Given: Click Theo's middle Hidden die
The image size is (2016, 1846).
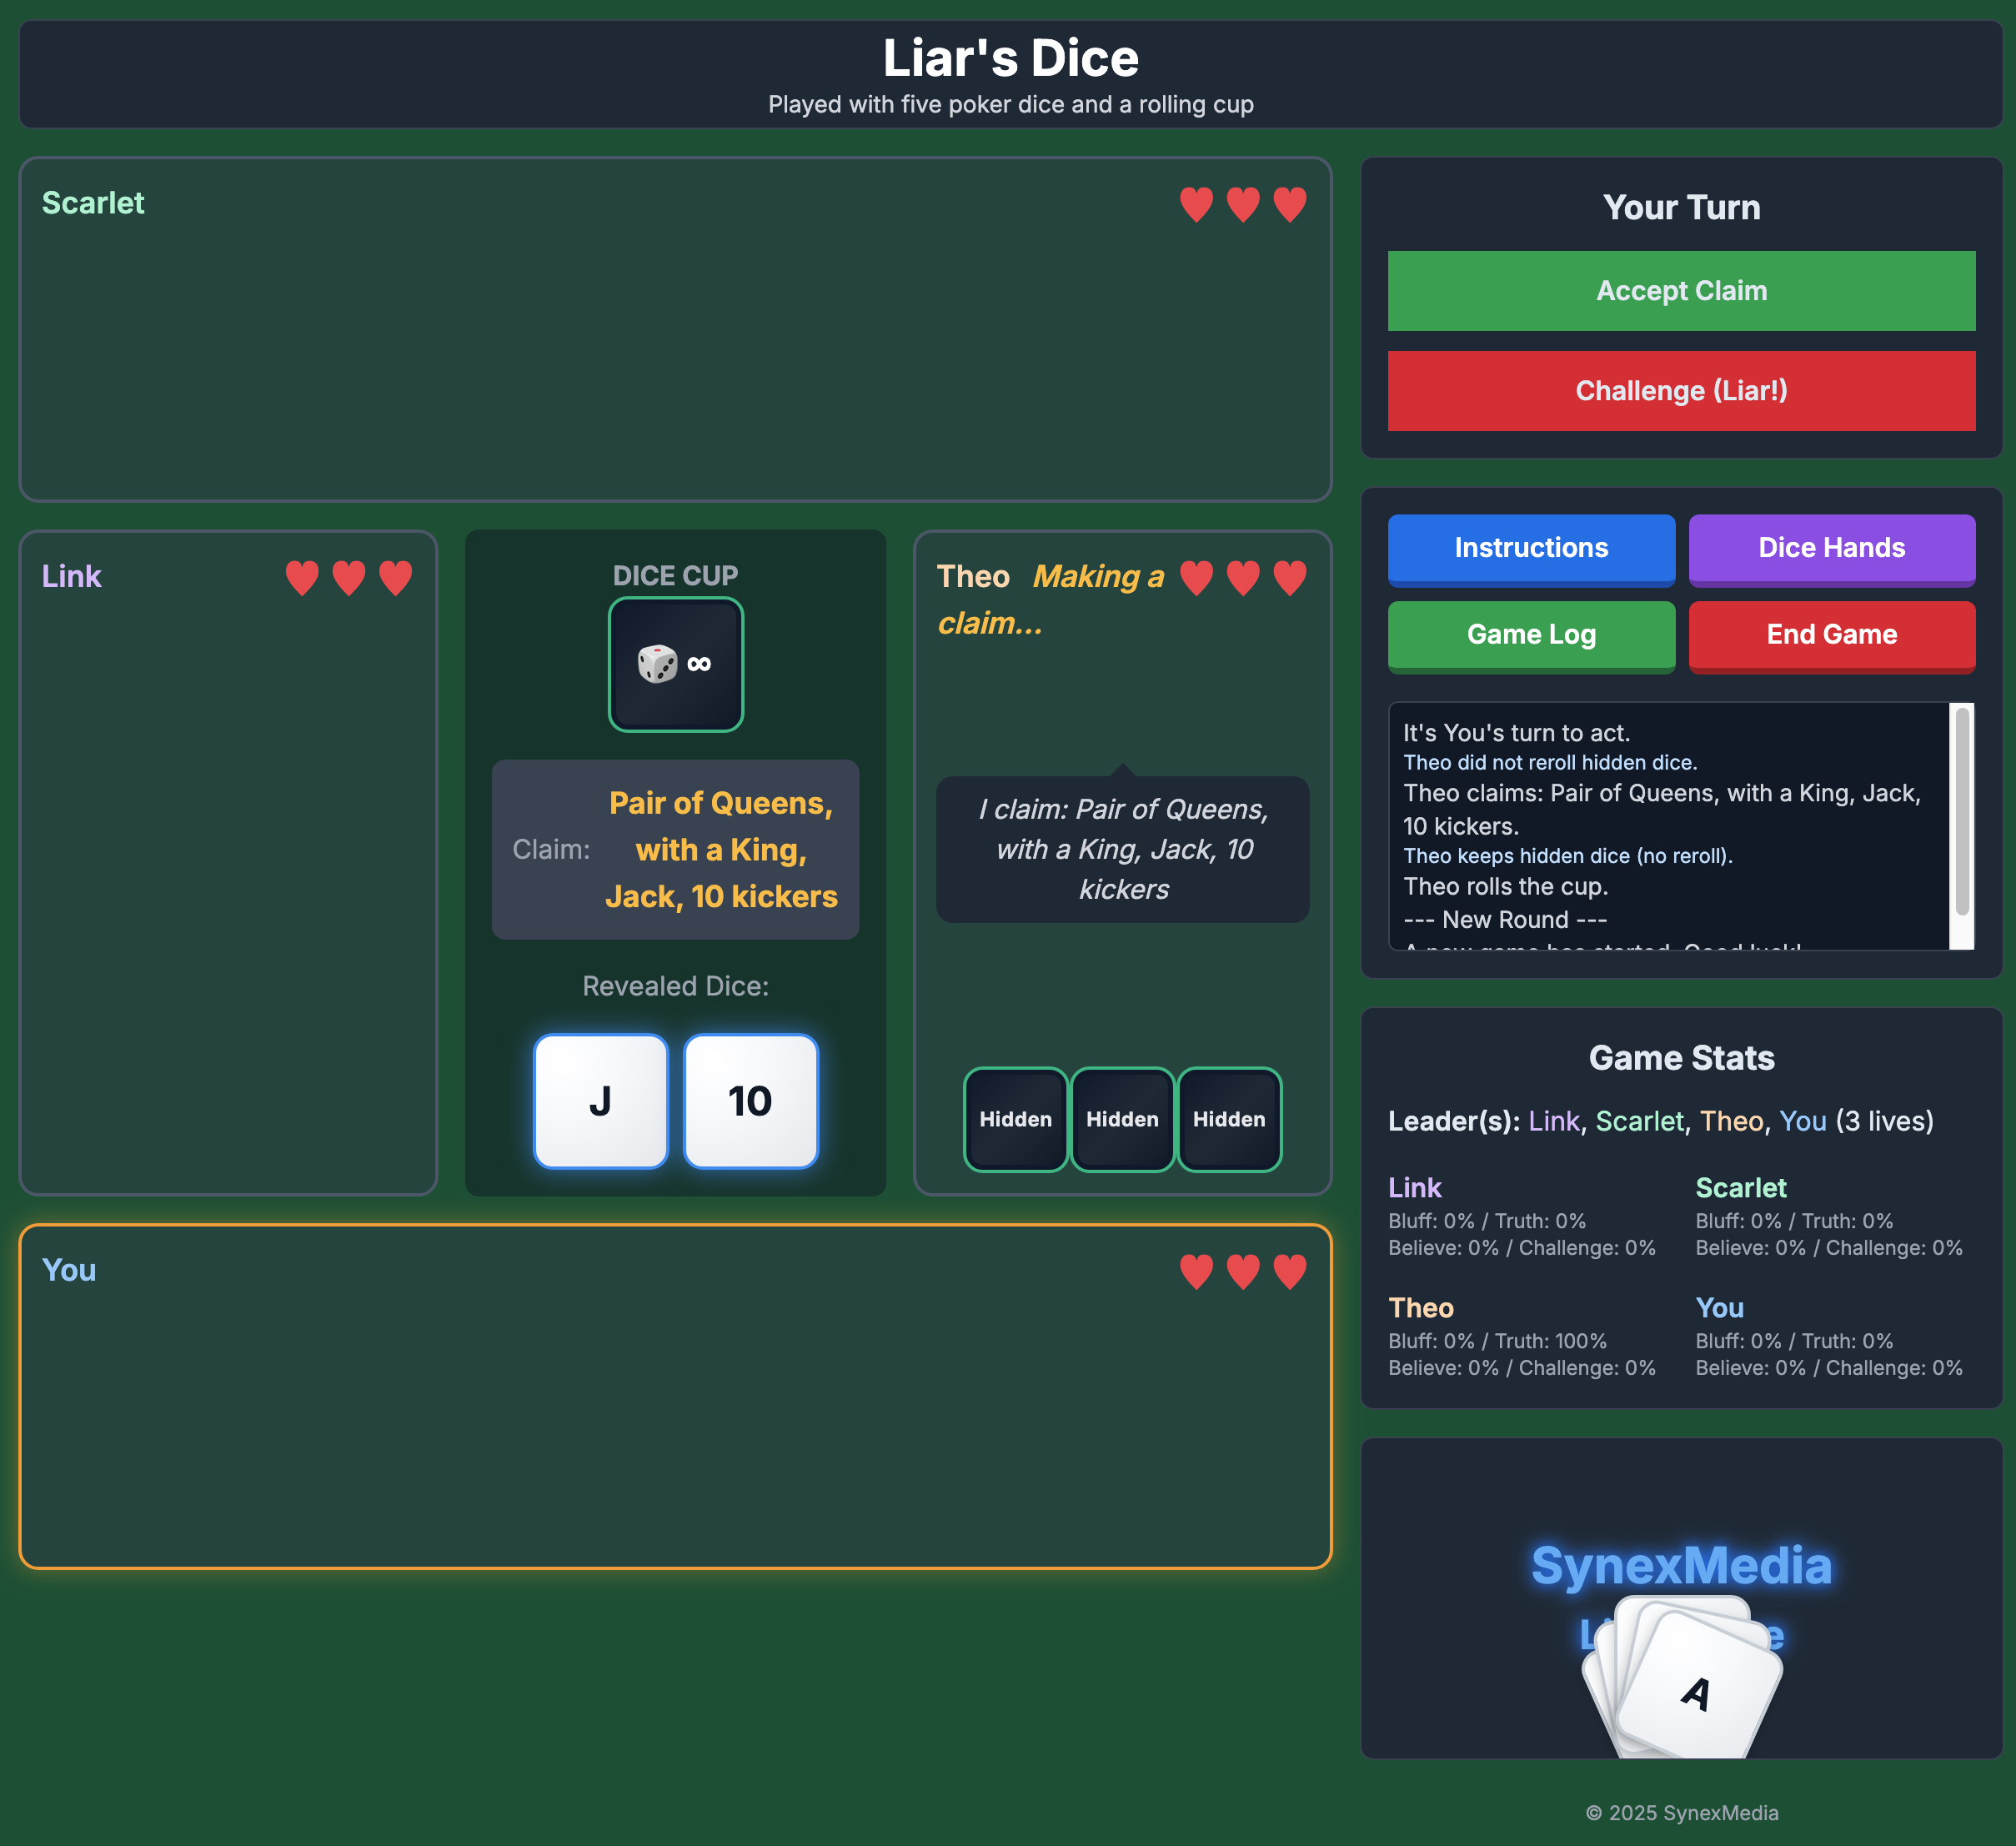Looking at the screenshot, I should click(x=1122, y=1119).
